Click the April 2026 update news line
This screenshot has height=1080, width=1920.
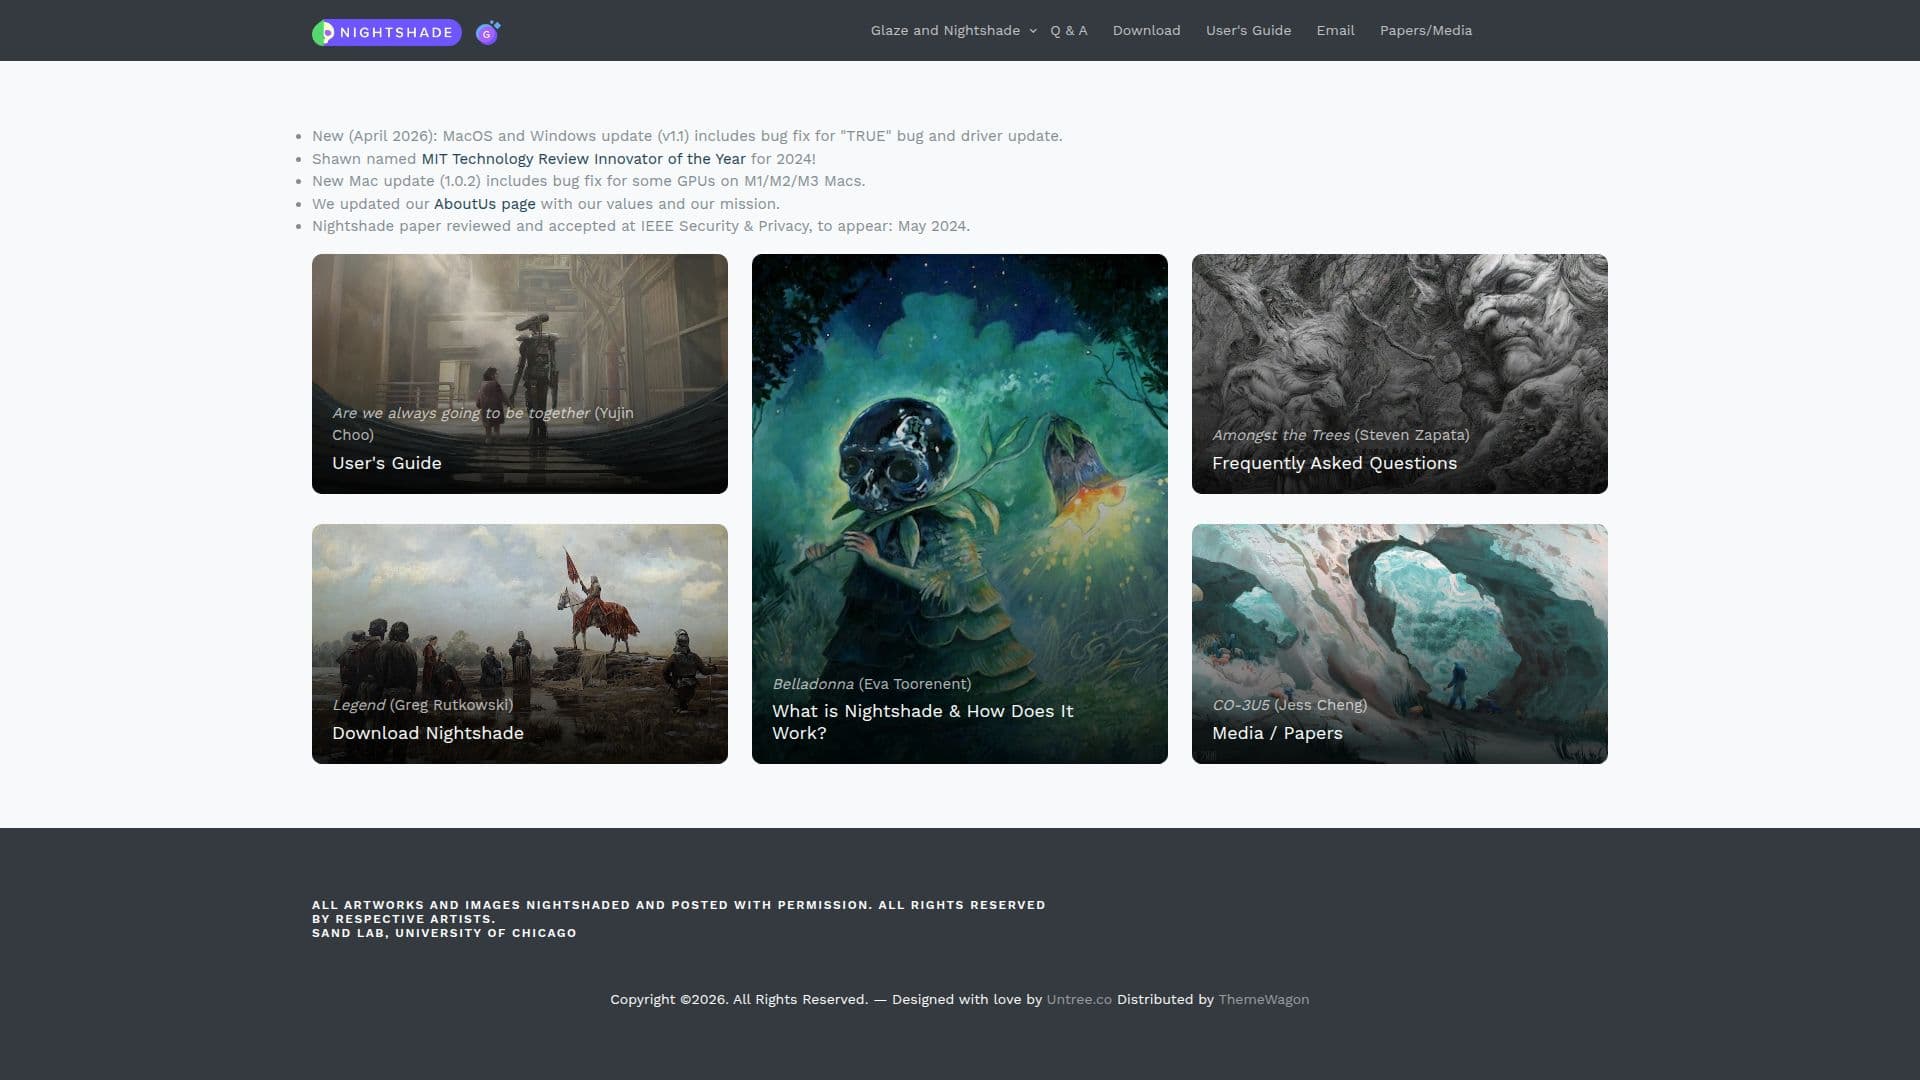[687, 136]
